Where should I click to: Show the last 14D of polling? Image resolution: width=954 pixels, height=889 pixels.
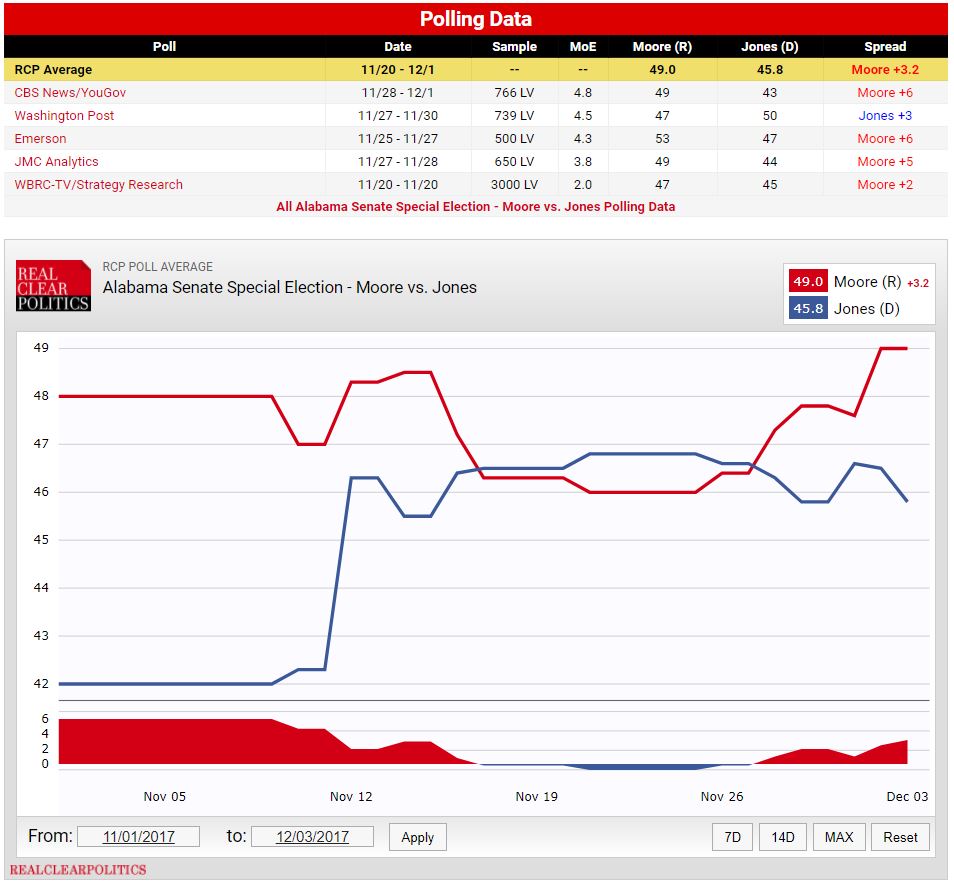click(783, 837)
